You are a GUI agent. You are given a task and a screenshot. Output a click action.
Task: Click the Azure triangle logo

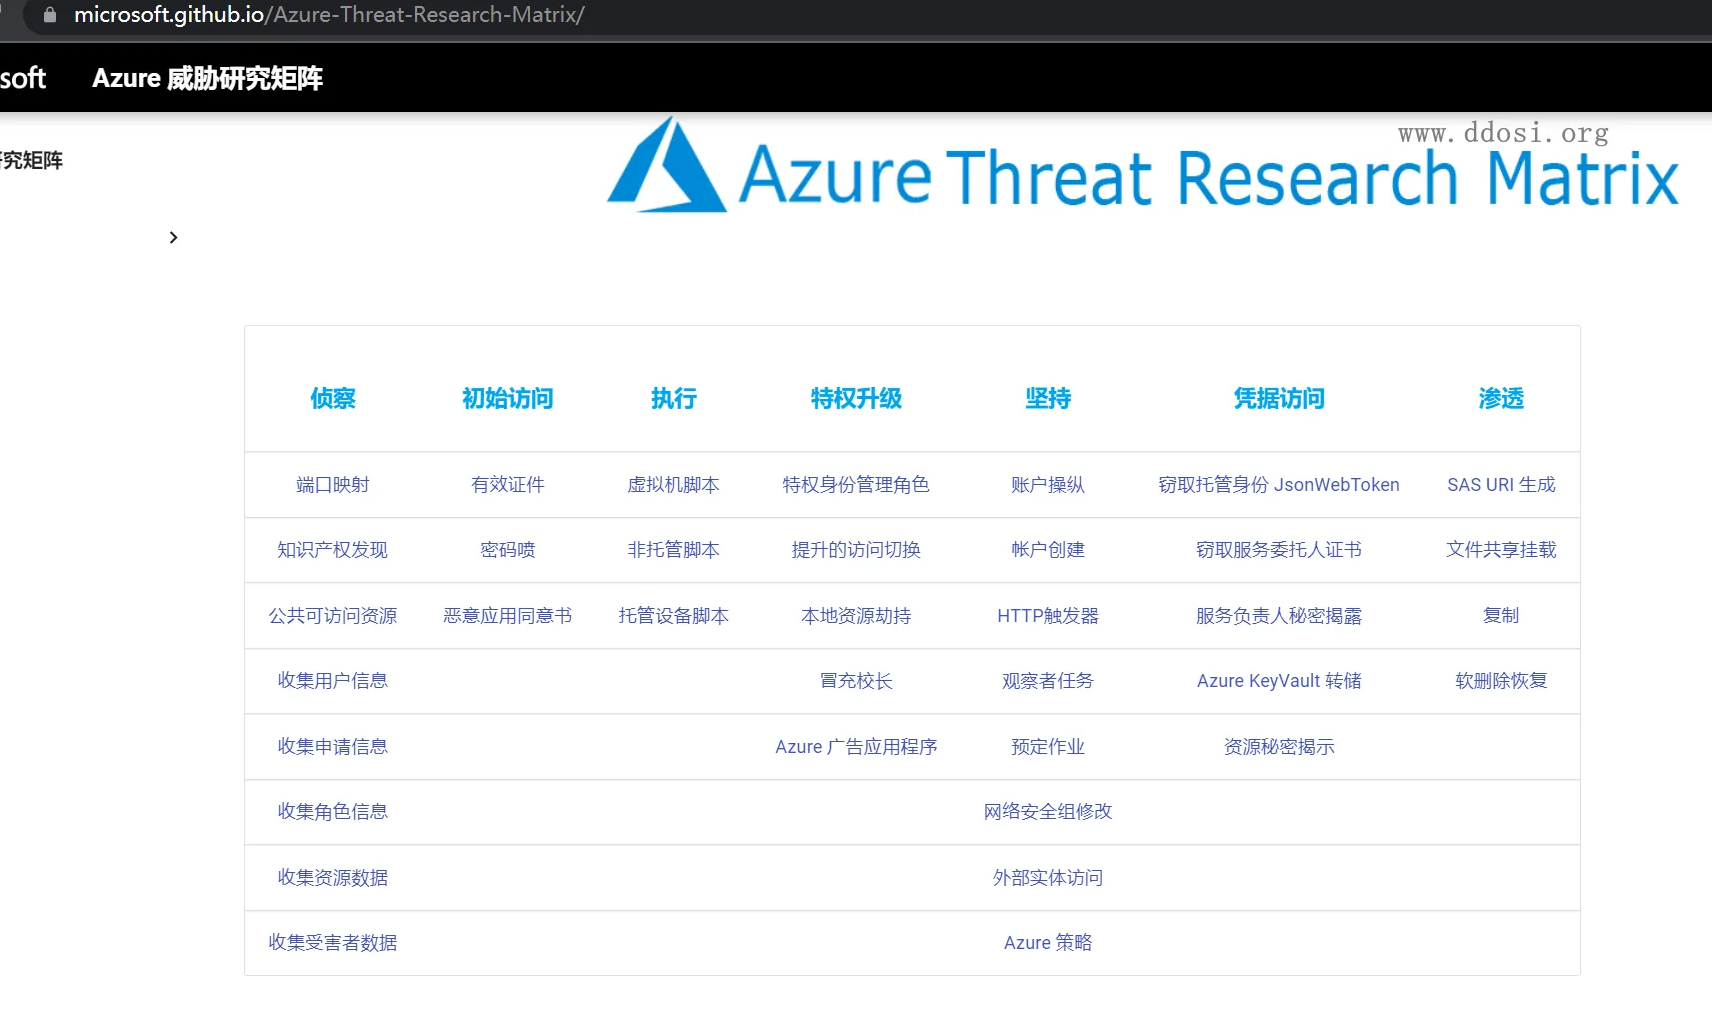click(x=666, y=165)
